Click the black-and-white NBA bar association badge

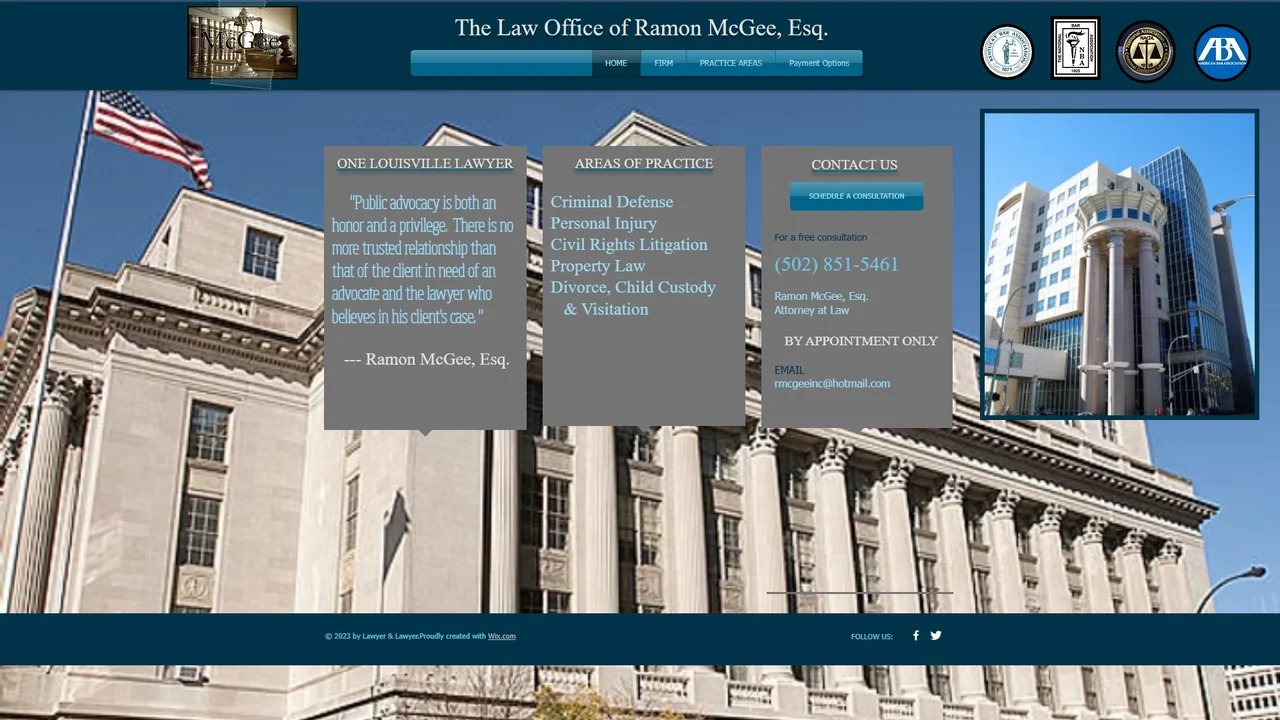1075,48
